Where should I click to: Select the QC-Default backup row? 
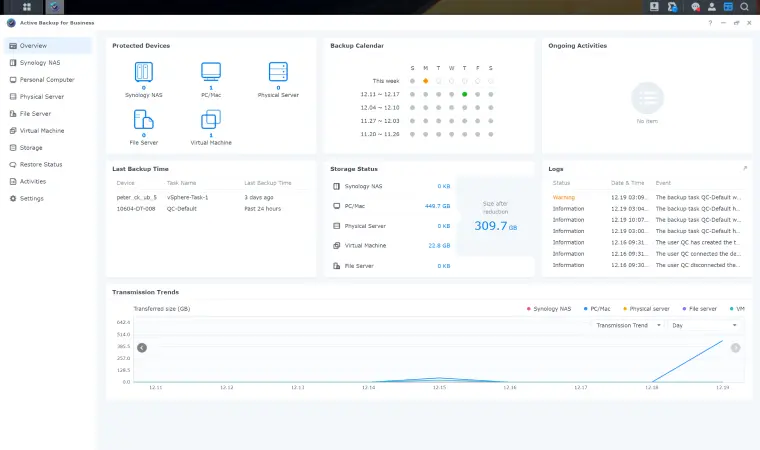tap(211, 209)
